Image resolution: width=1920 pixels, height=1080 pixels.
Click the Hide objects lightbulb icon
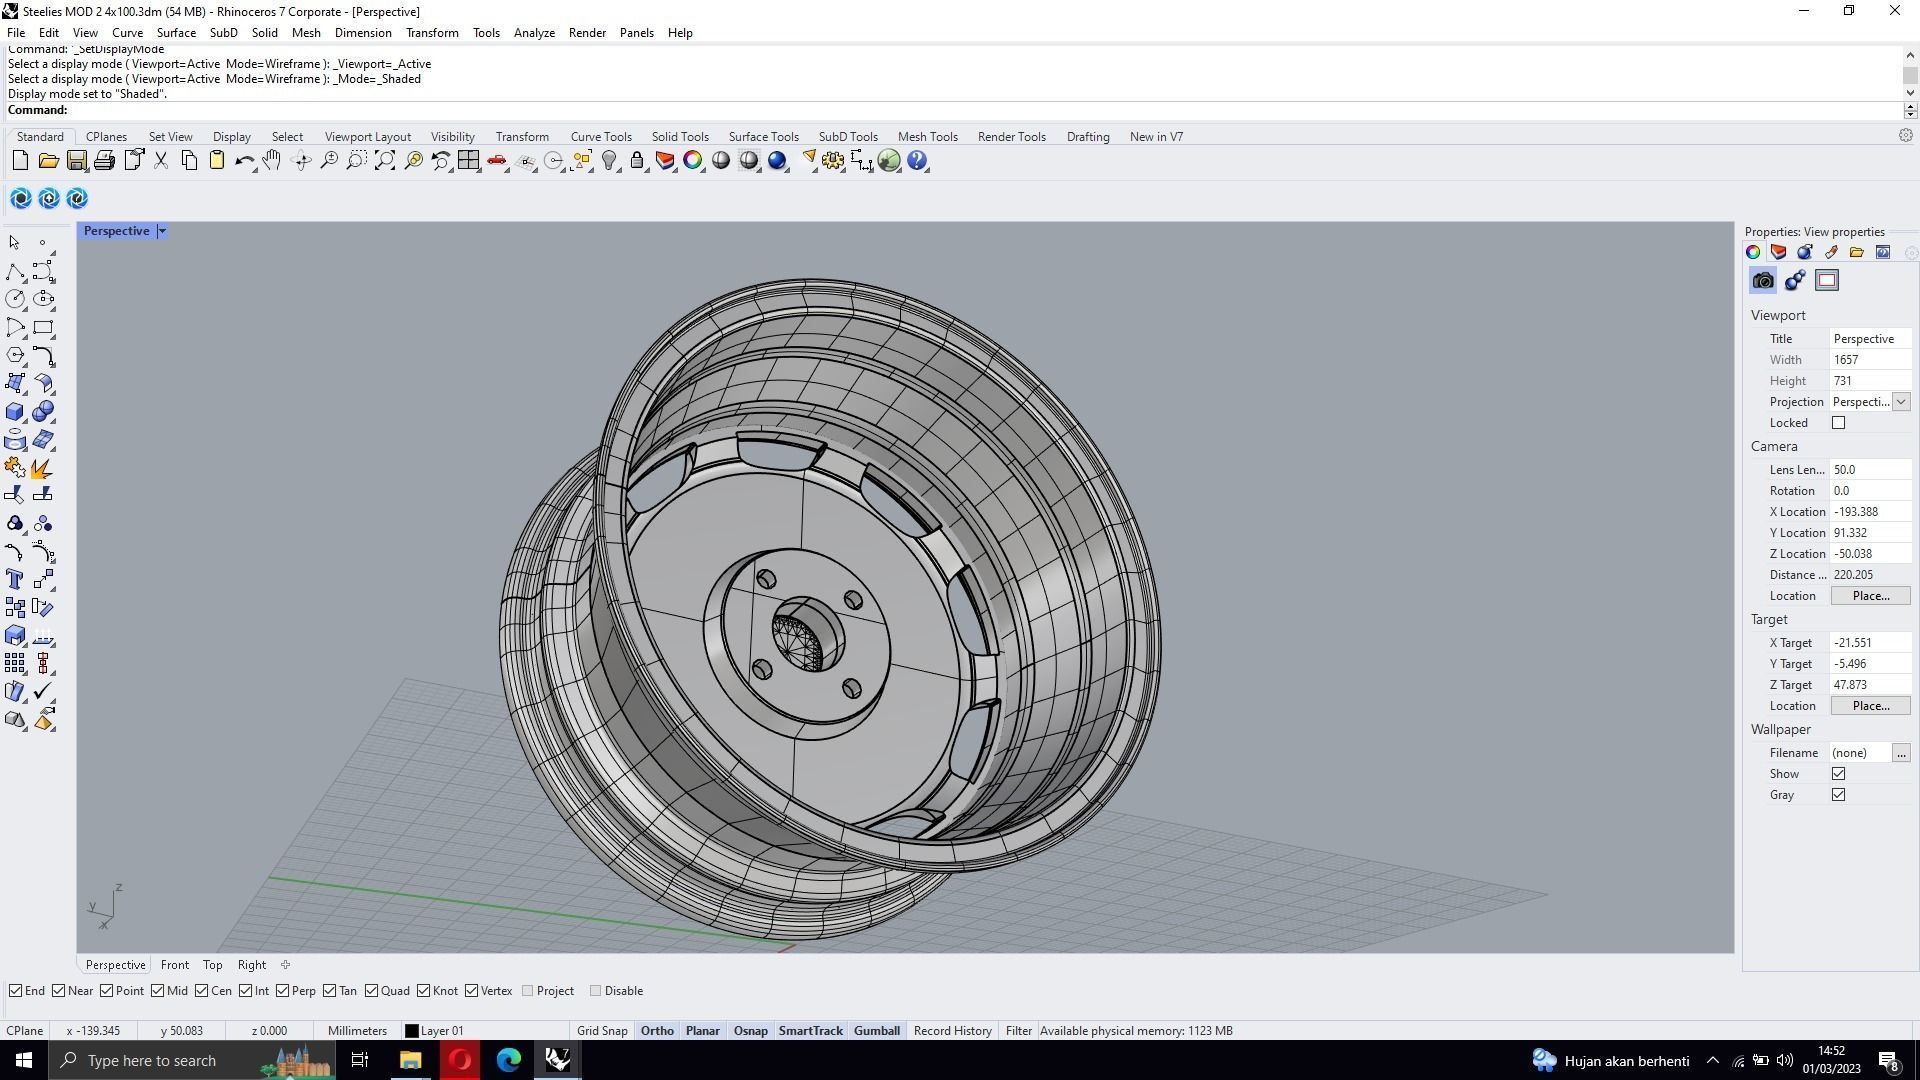[x=609, y=161]
